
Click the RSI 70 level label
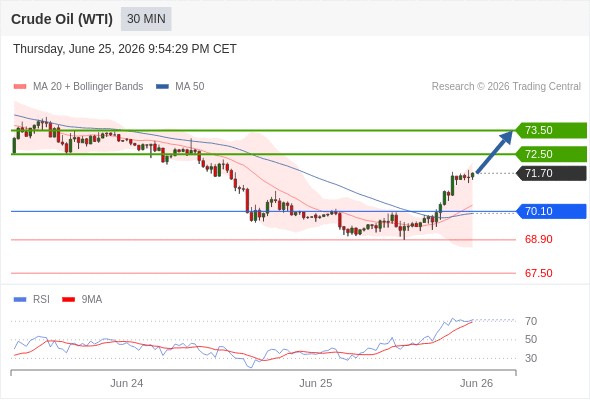tap(531, 321)
